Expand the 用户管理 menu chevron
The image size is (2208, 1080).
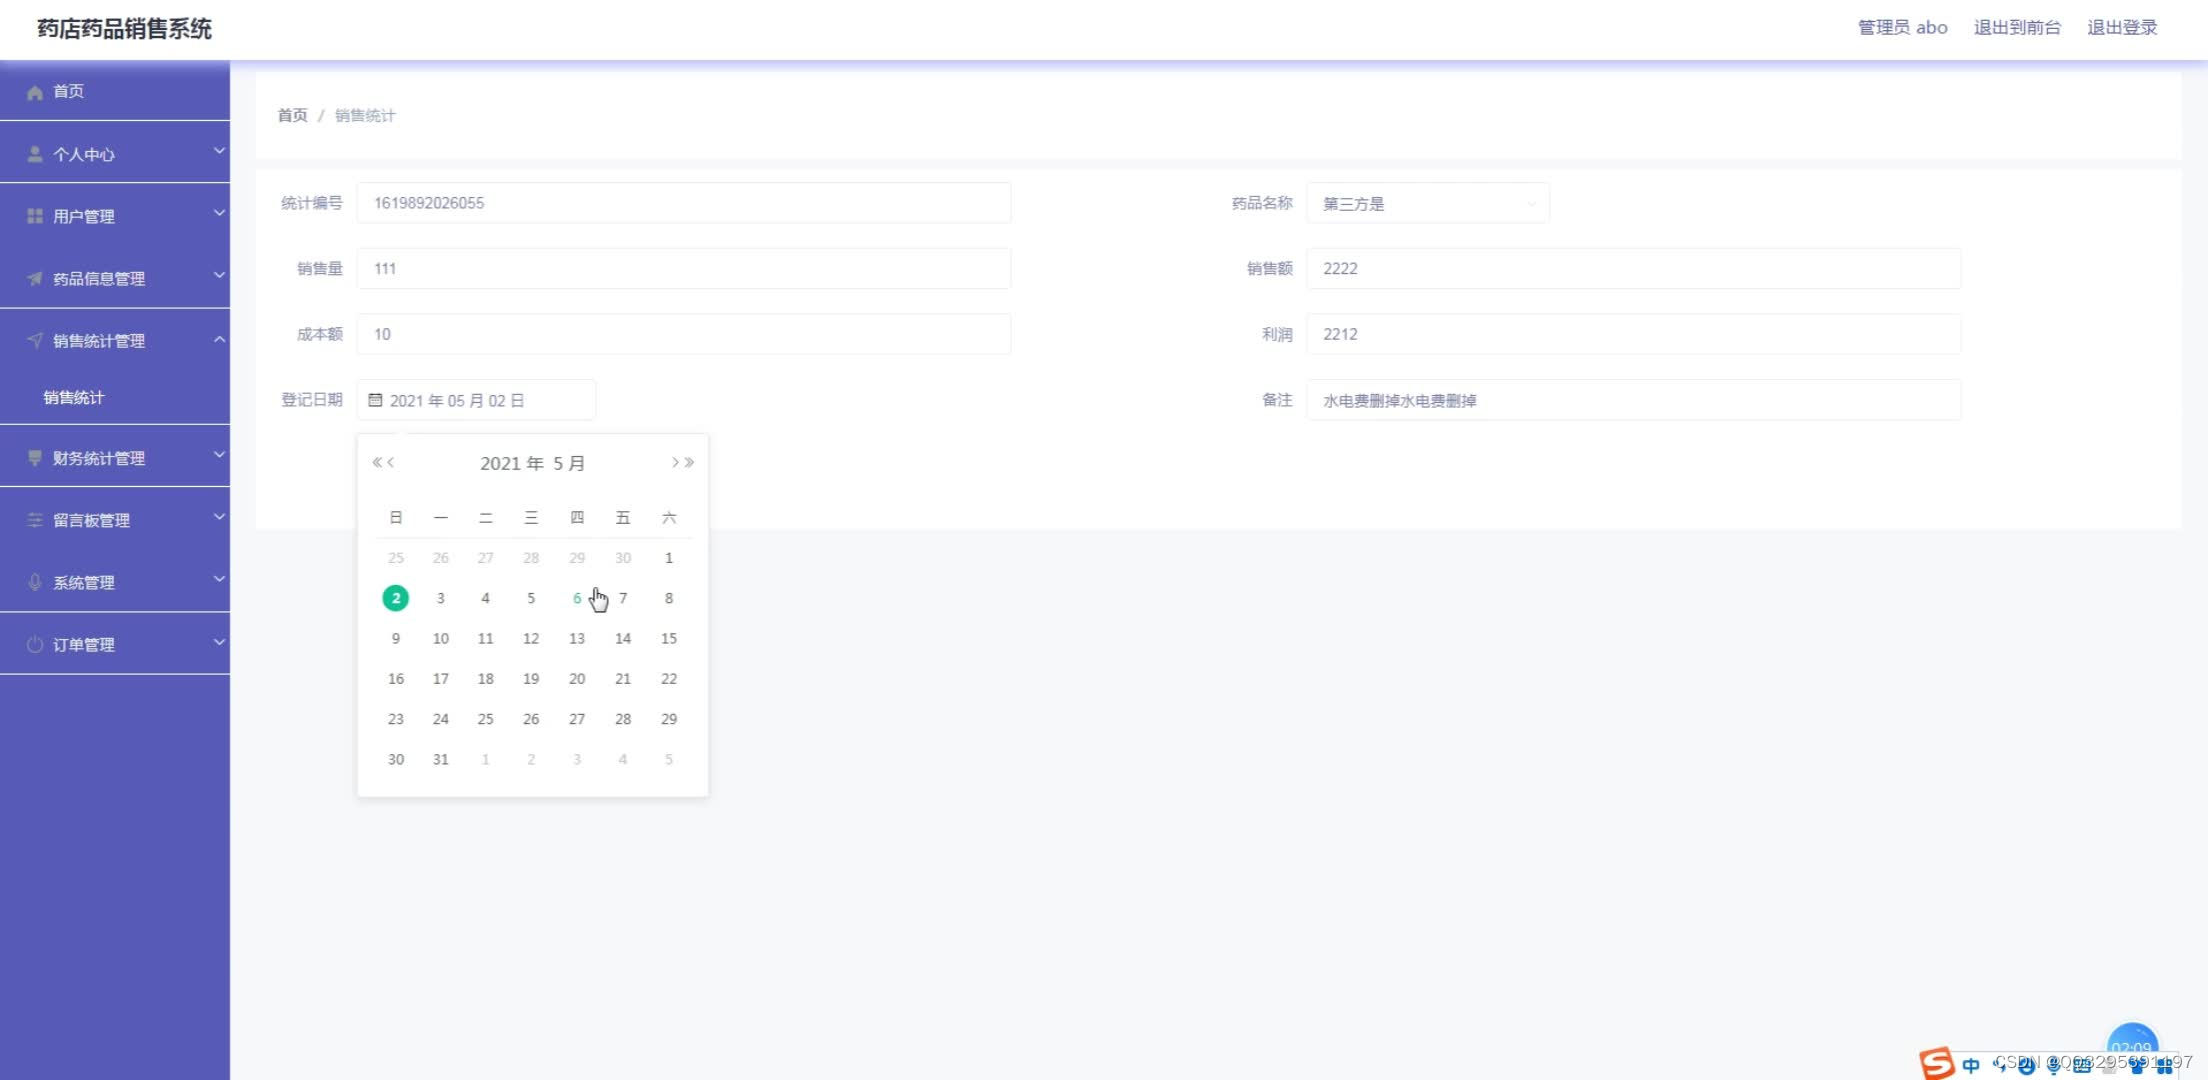(219, 213)
